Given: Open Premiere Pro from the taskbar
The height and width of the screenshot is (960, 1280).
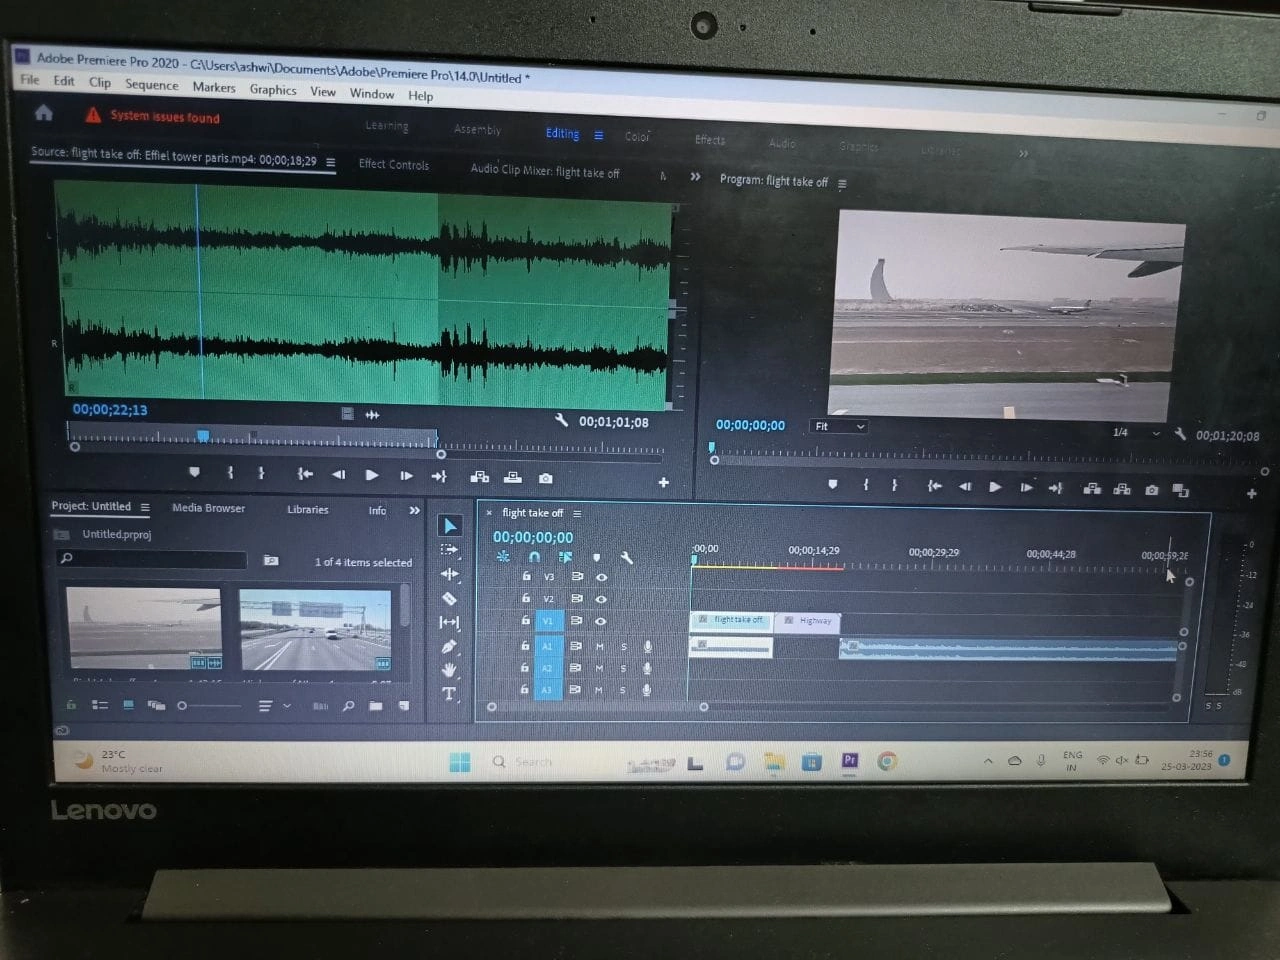Looking at the screenshot, I should click(x=850, y=761).
